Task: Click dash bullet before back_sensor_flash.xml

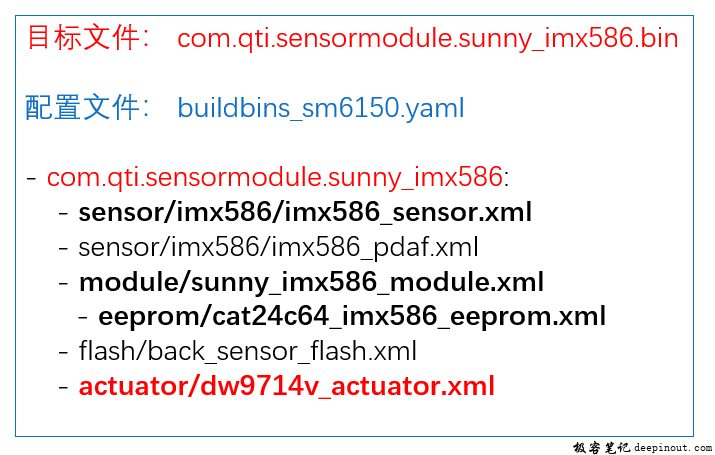Action: (63, 352)
